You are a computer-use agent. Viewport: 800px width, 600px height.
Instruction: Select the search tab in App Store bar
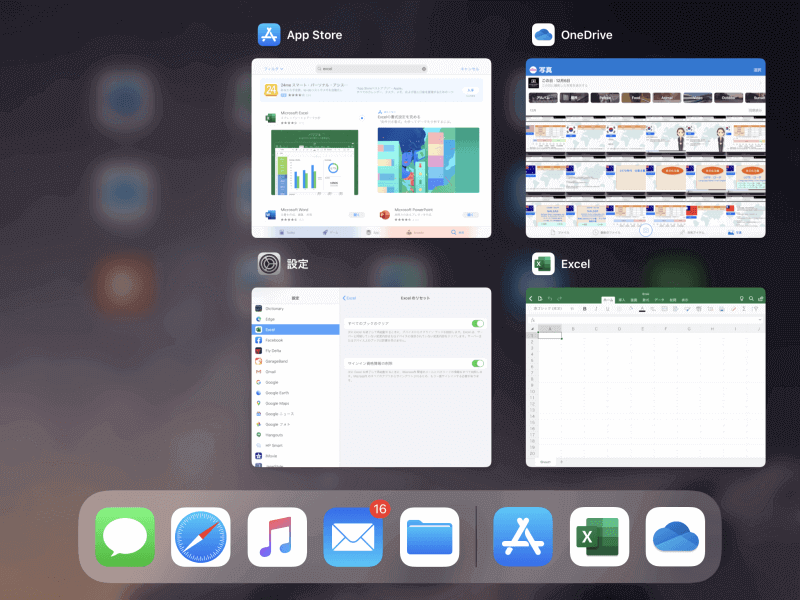coord(457,232)
